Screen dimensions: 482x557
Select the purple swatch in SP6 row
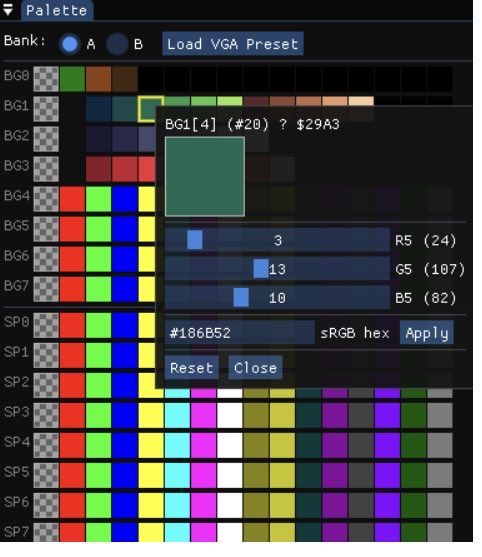[335, 505]
